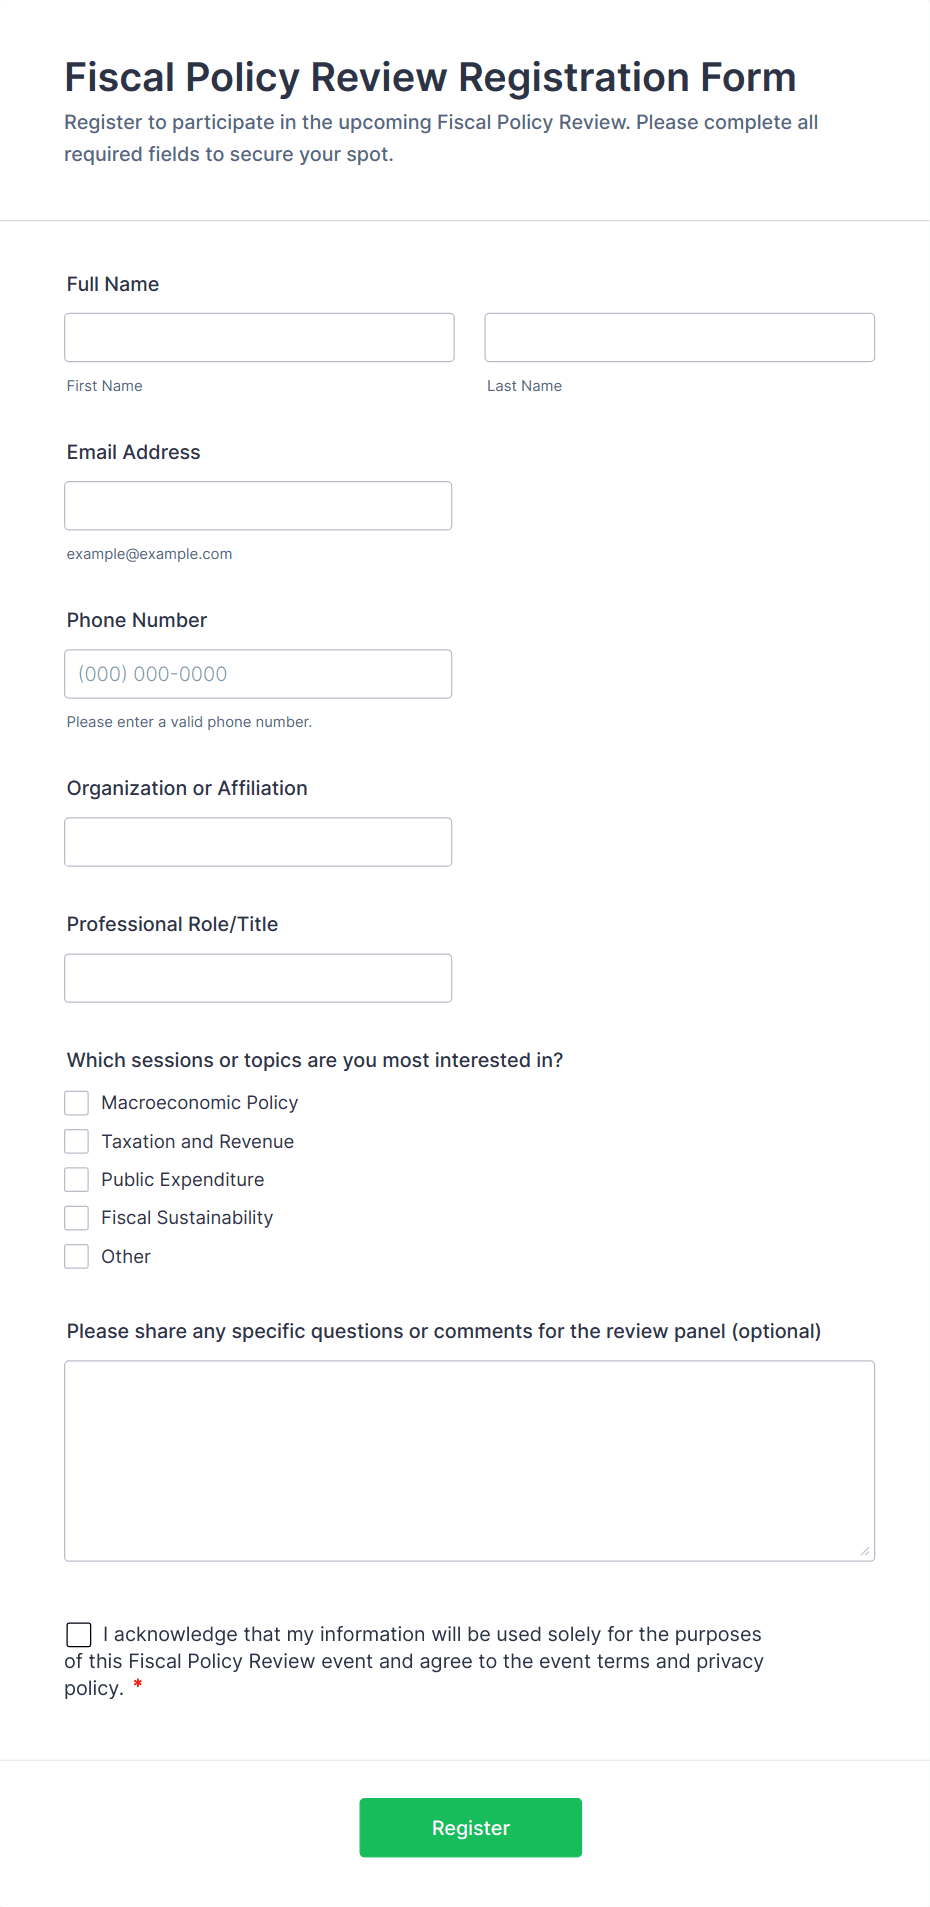Check the Other topic checkbox
The height and width of the screenshot is (1907, 930).
coord(77,1256)
